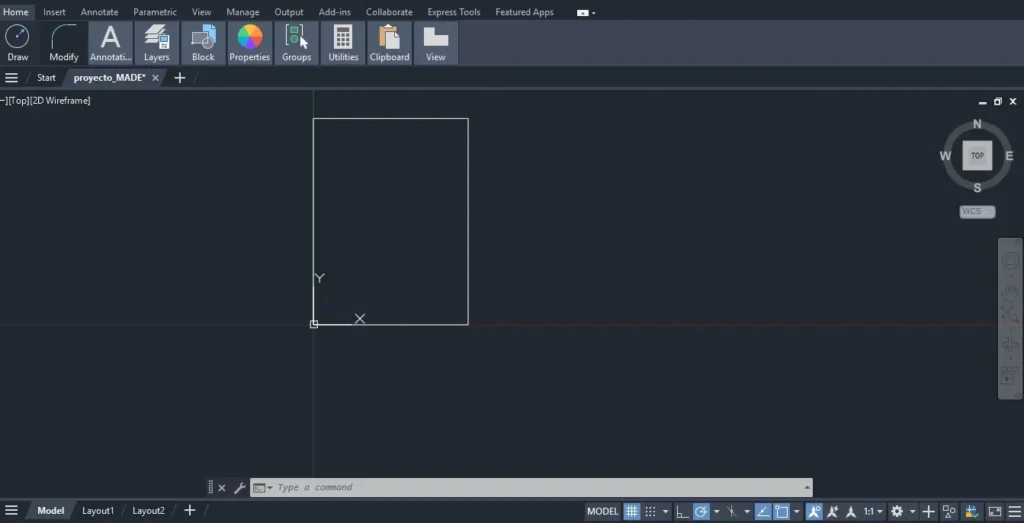Open the Block panel
The width and height of the screenshot is (1024, 523).
tap(203, 43)
